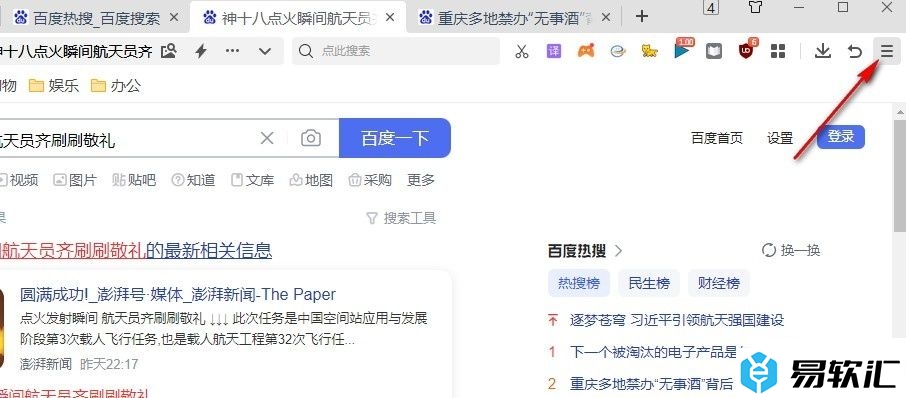Image resolution: width=906 pixels, height=398 pixels.
Task: Click the uBlock Origin shield icon
Action: tap(746, 51)
